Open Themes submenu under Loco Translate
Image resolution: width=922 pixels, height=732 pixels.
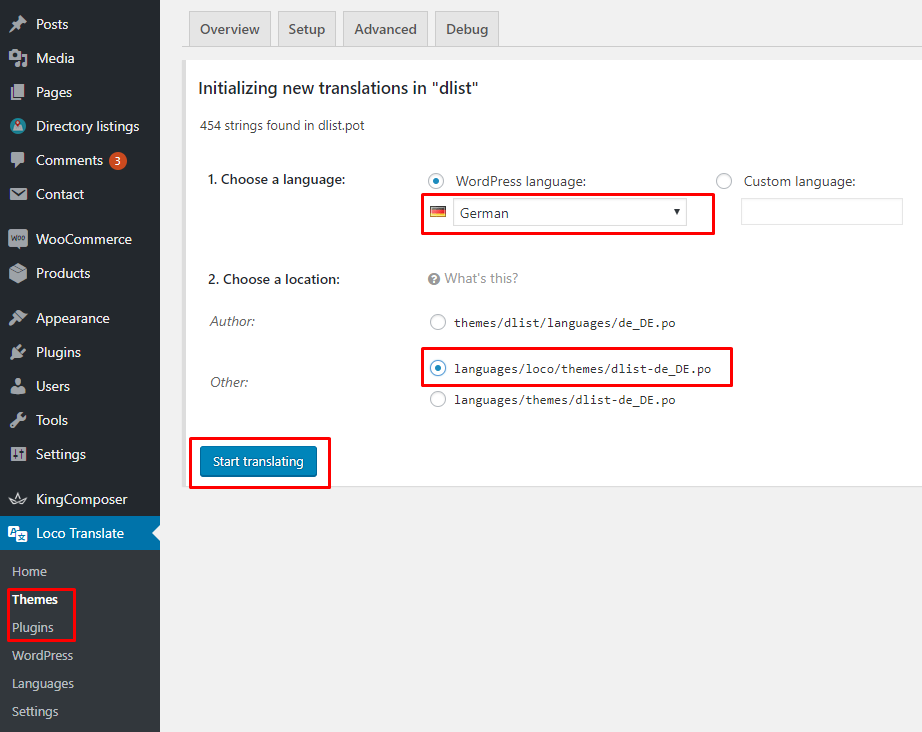(x=35, y=599)
